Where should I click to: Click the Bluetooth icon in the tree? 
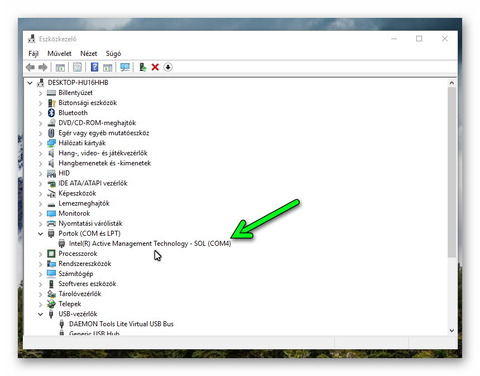click(x=51, y=113)
